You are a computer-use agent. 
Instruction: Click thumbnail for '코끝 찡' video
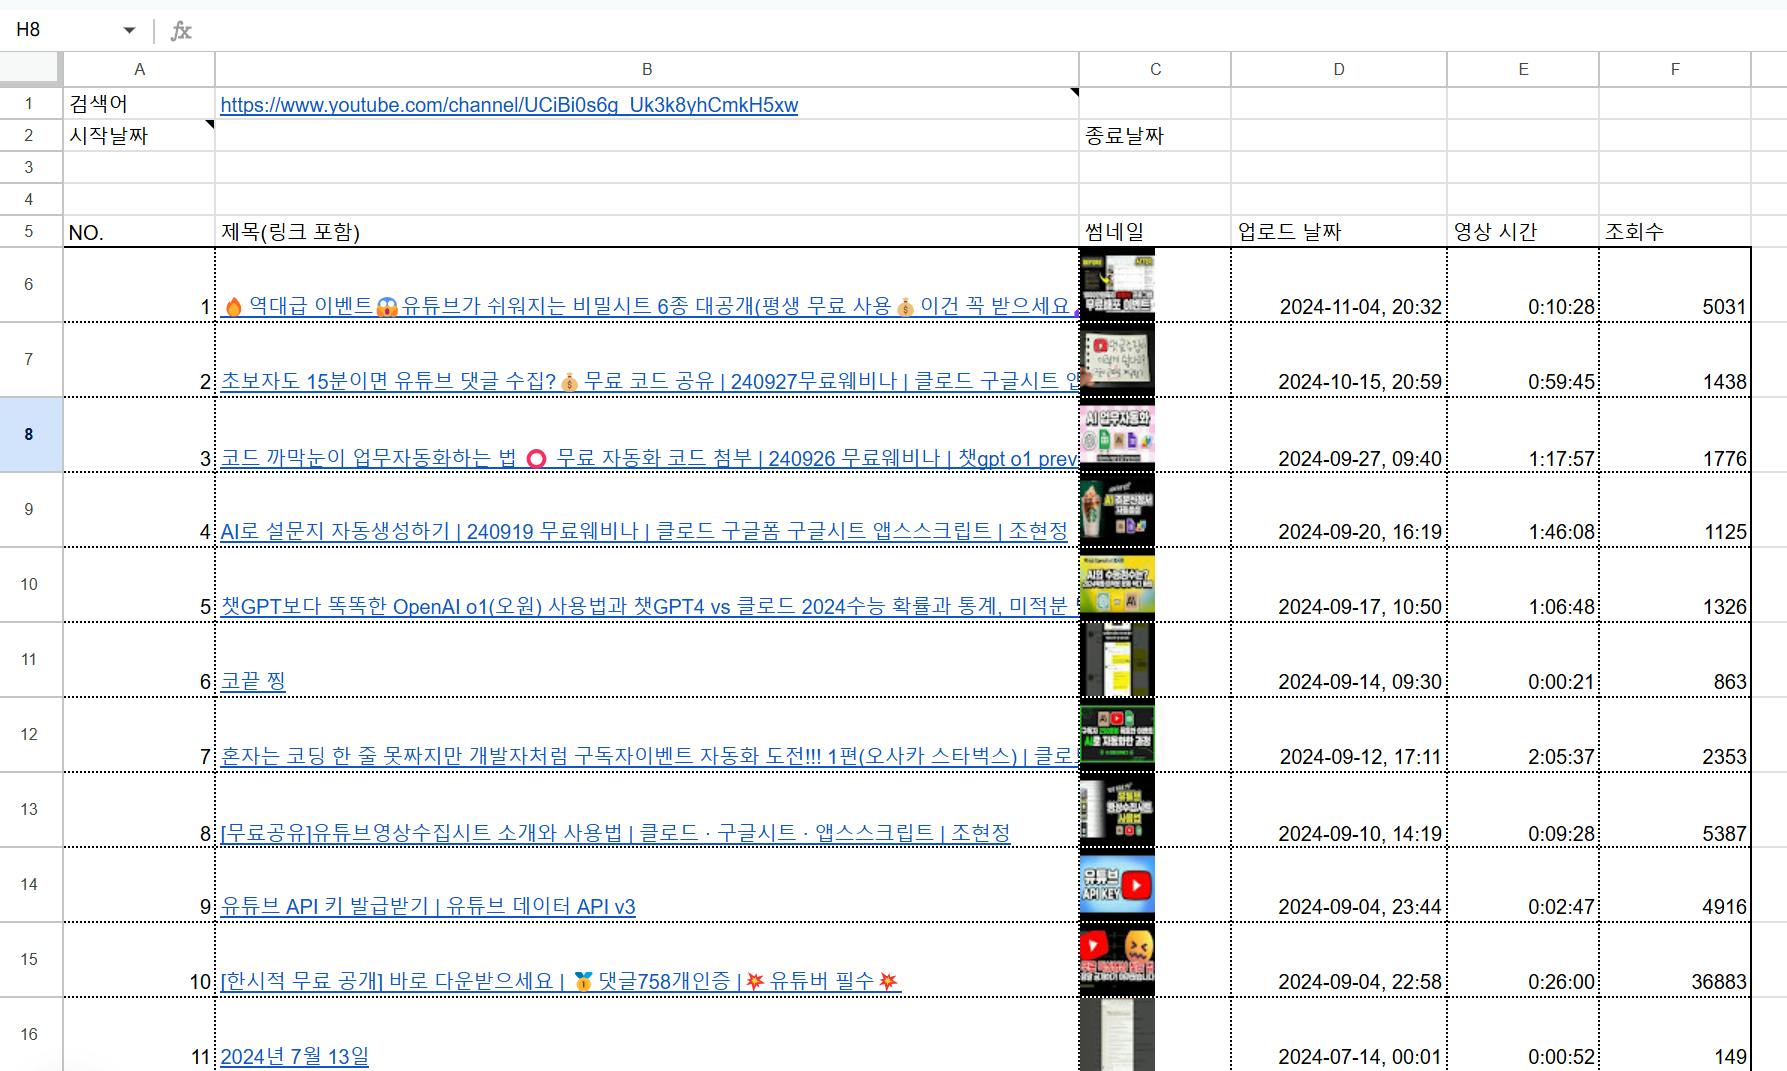point(1117,660)
